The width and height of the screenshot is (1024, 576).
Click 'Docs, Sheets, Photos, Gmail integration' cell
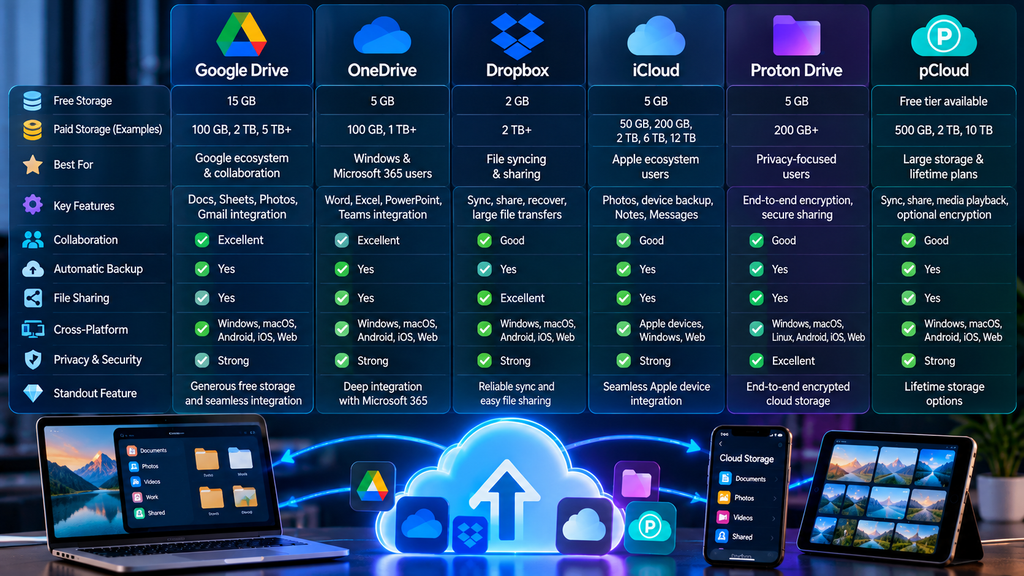coord(242,207)
